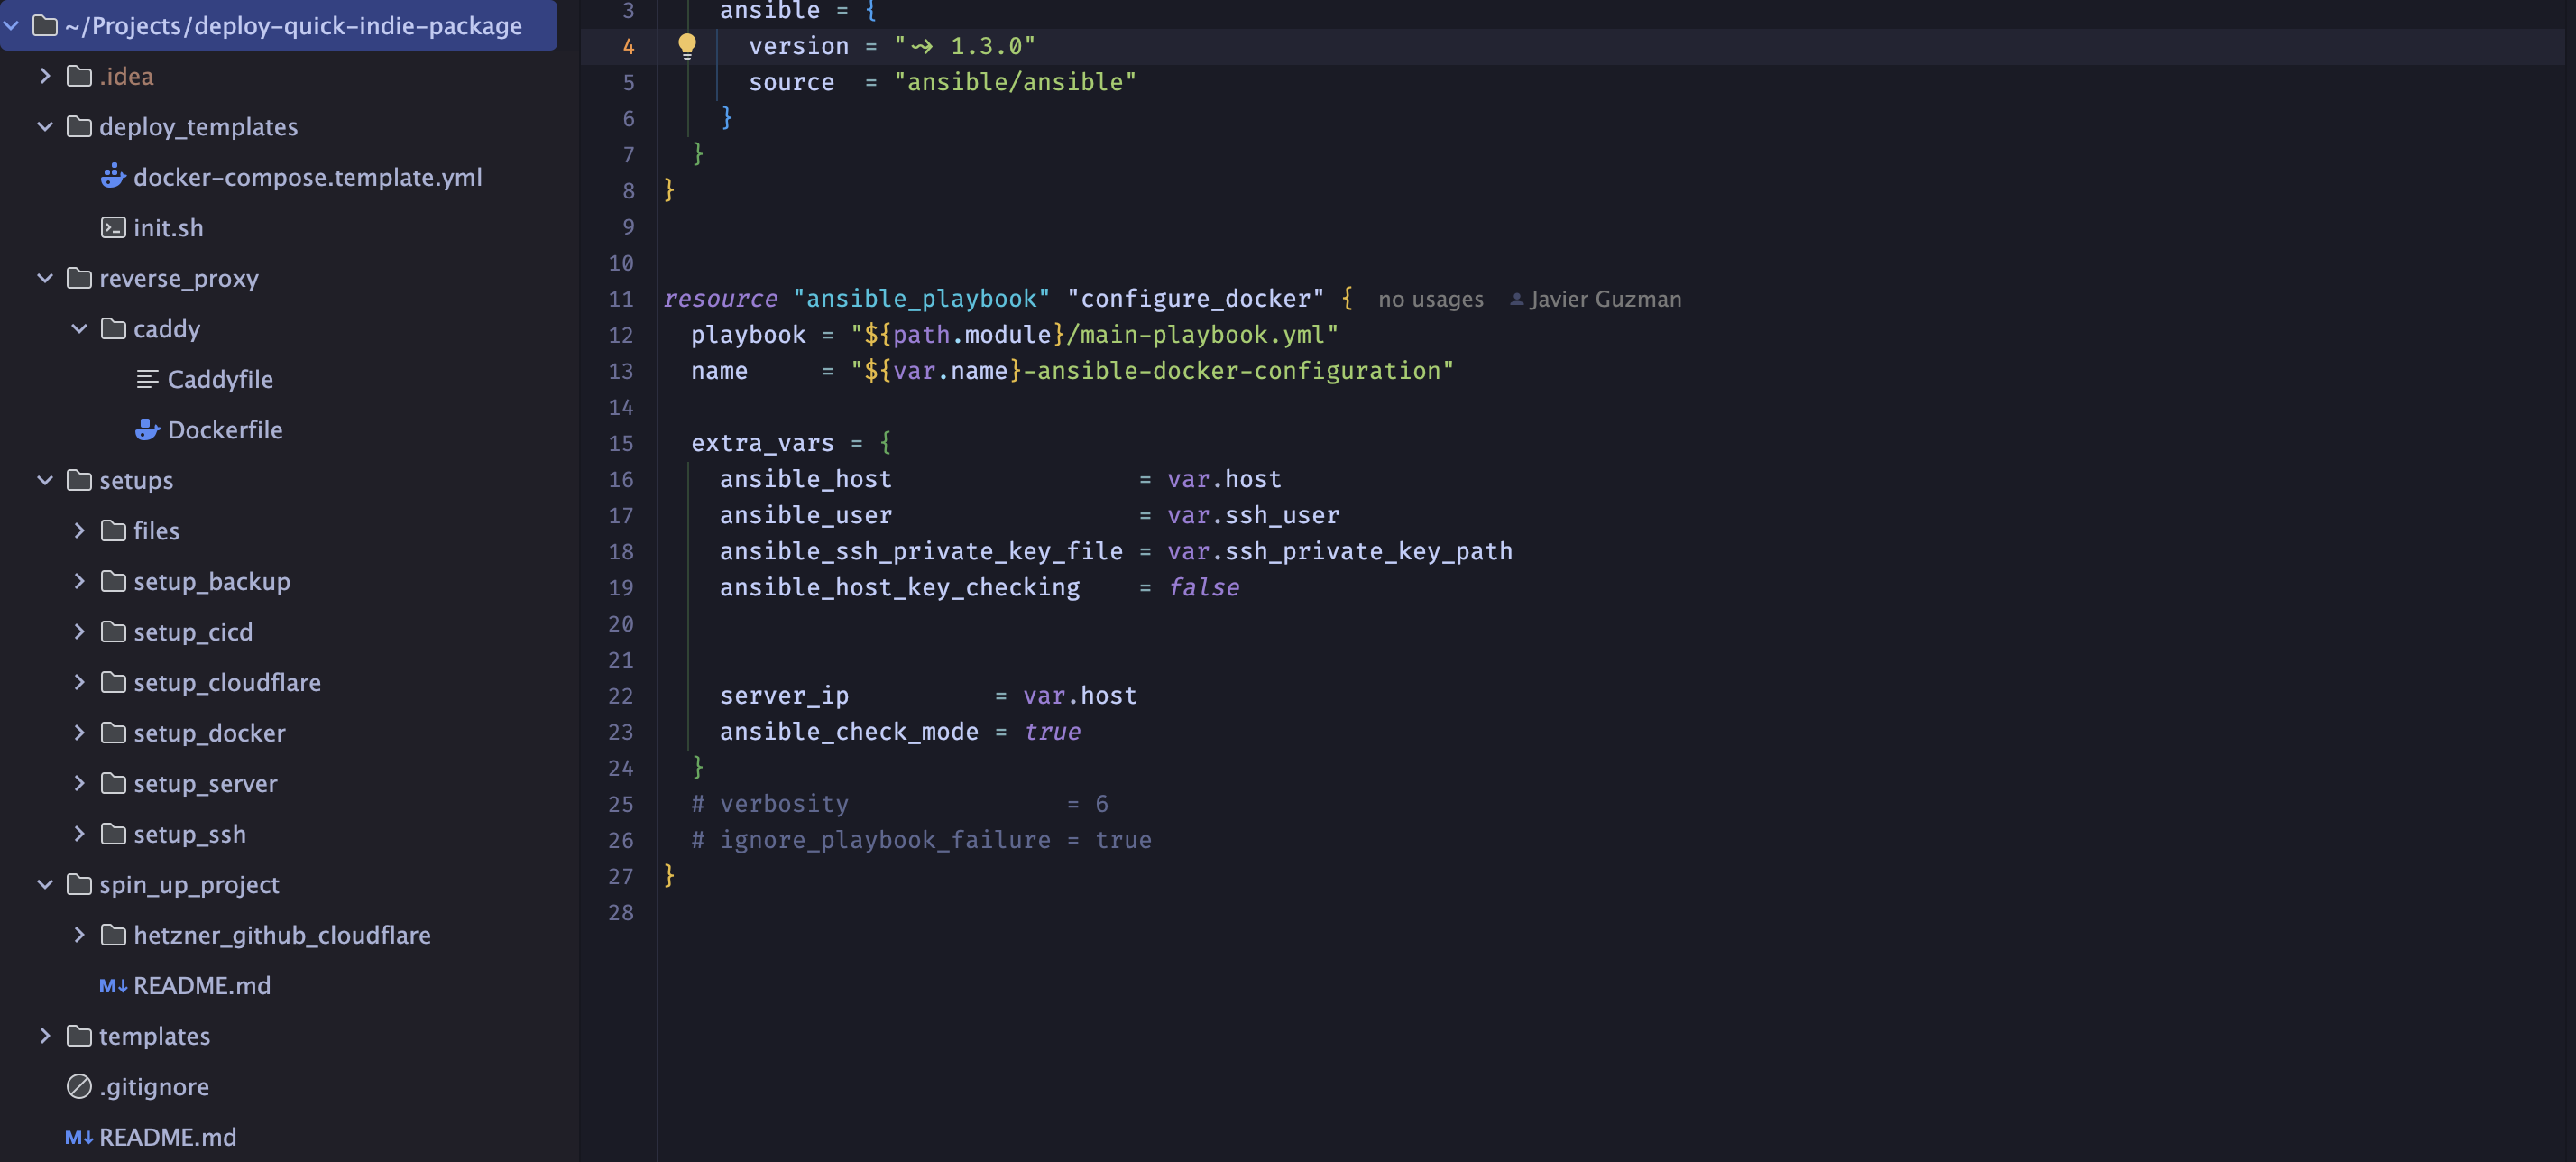Viewport: 2576px width, 1162px height.
Task: Select the setup_docker folder in the tree
Action: [x=209, y=733]
